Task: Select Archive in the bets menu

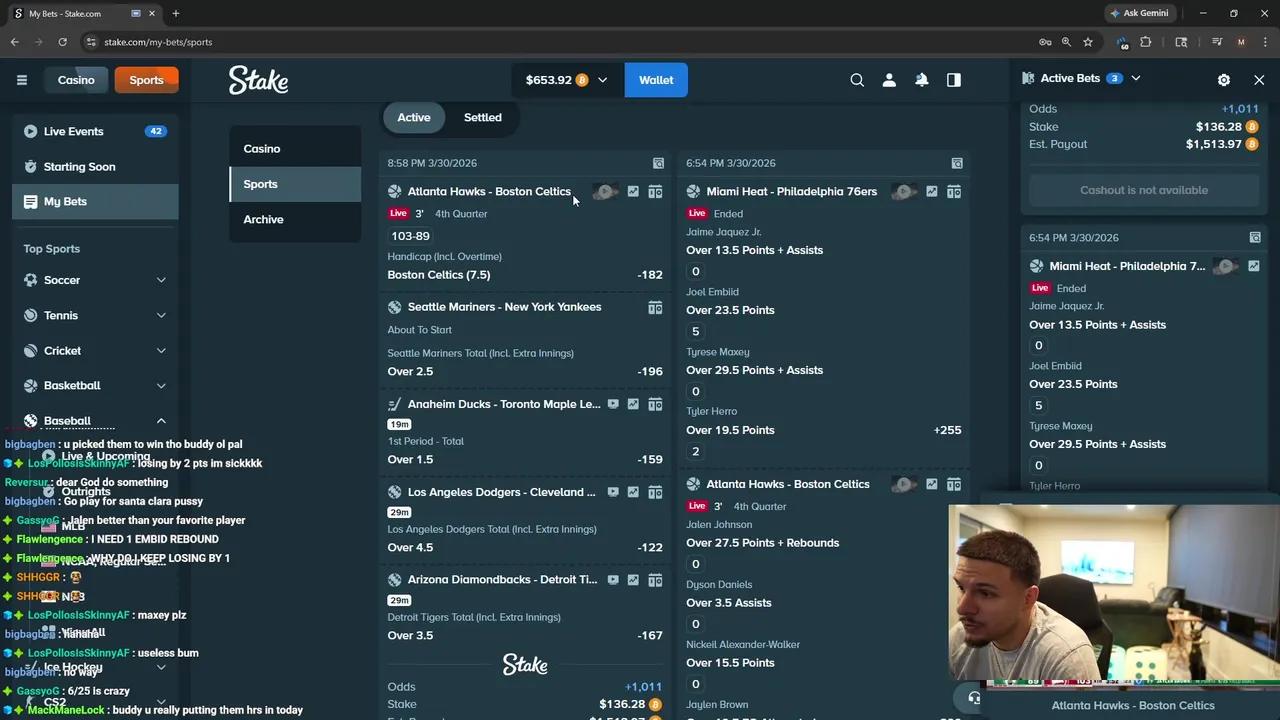Action: point(263,219)
